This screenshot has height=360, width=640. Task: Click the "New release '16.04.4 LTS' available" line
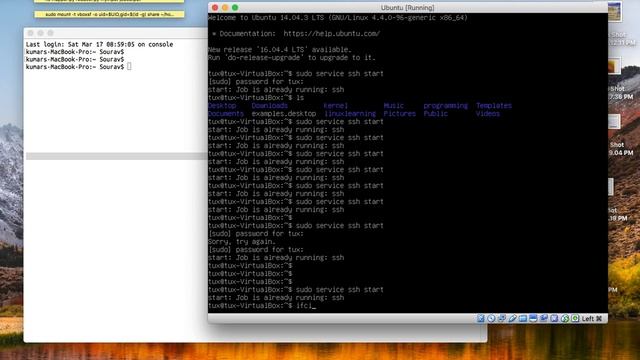[280, 49]
